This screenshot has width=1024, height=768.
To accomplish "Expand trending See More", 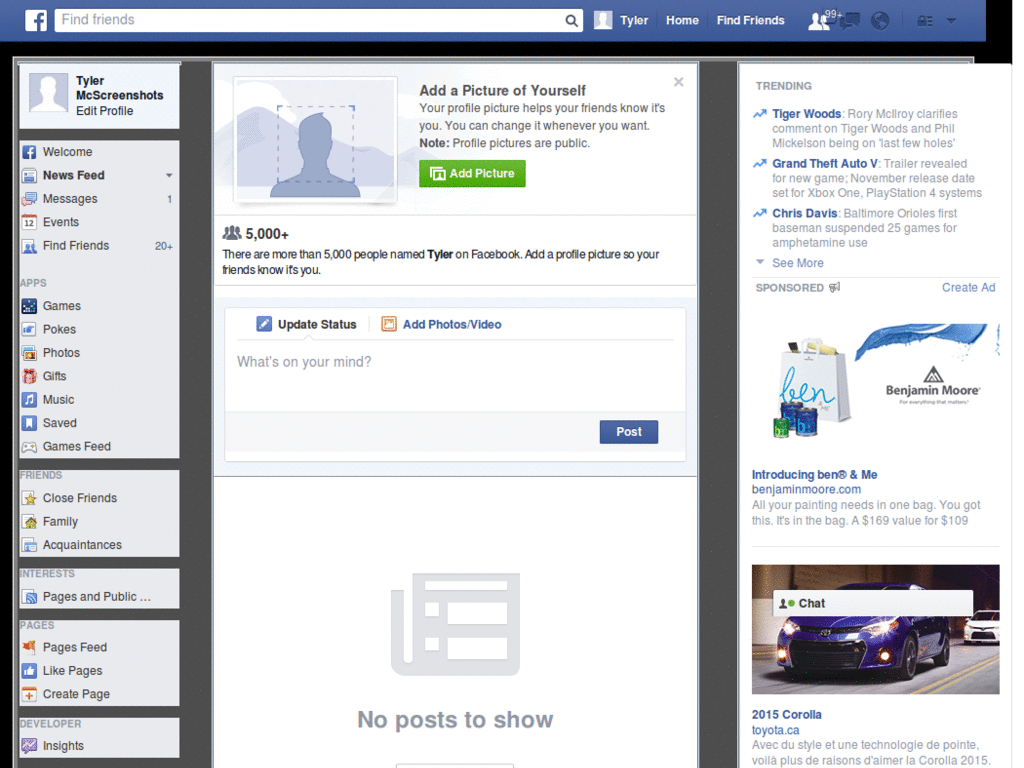I will (x=797, y=263).
